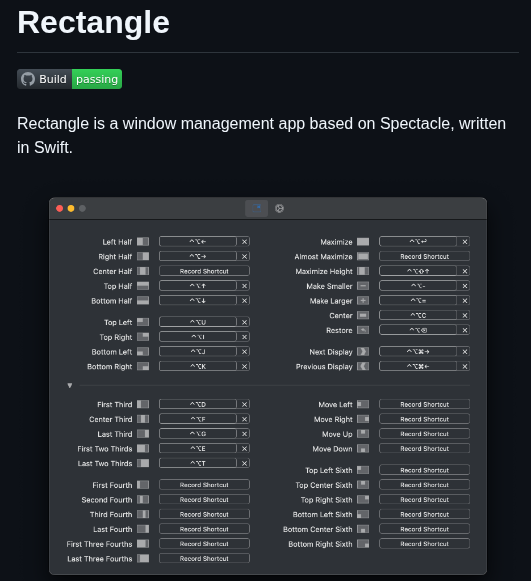The image size is (531, 581).
Task: Clear the Right Half shortcut
Action: (244, 256)
